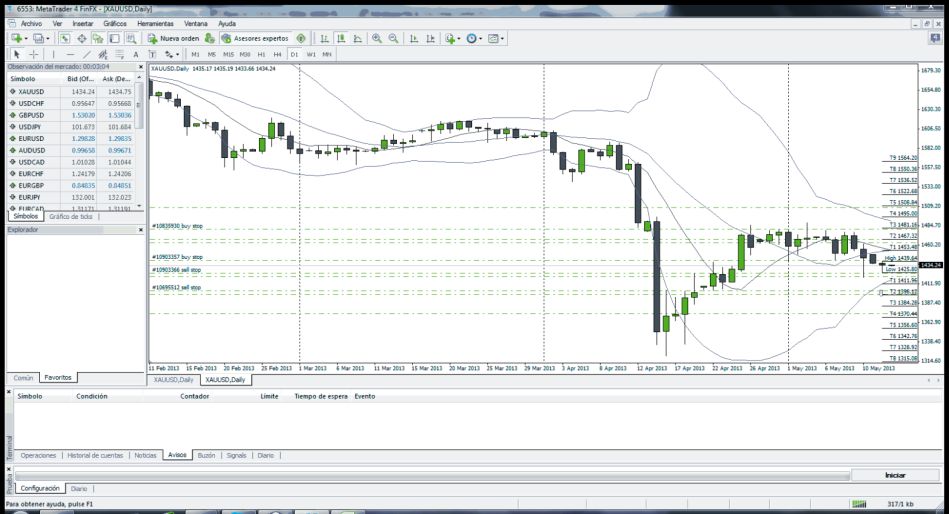Screen dimensions: 949x514
Task: Click the Nueva orden toolbar button
Action: tap(172, 38)
